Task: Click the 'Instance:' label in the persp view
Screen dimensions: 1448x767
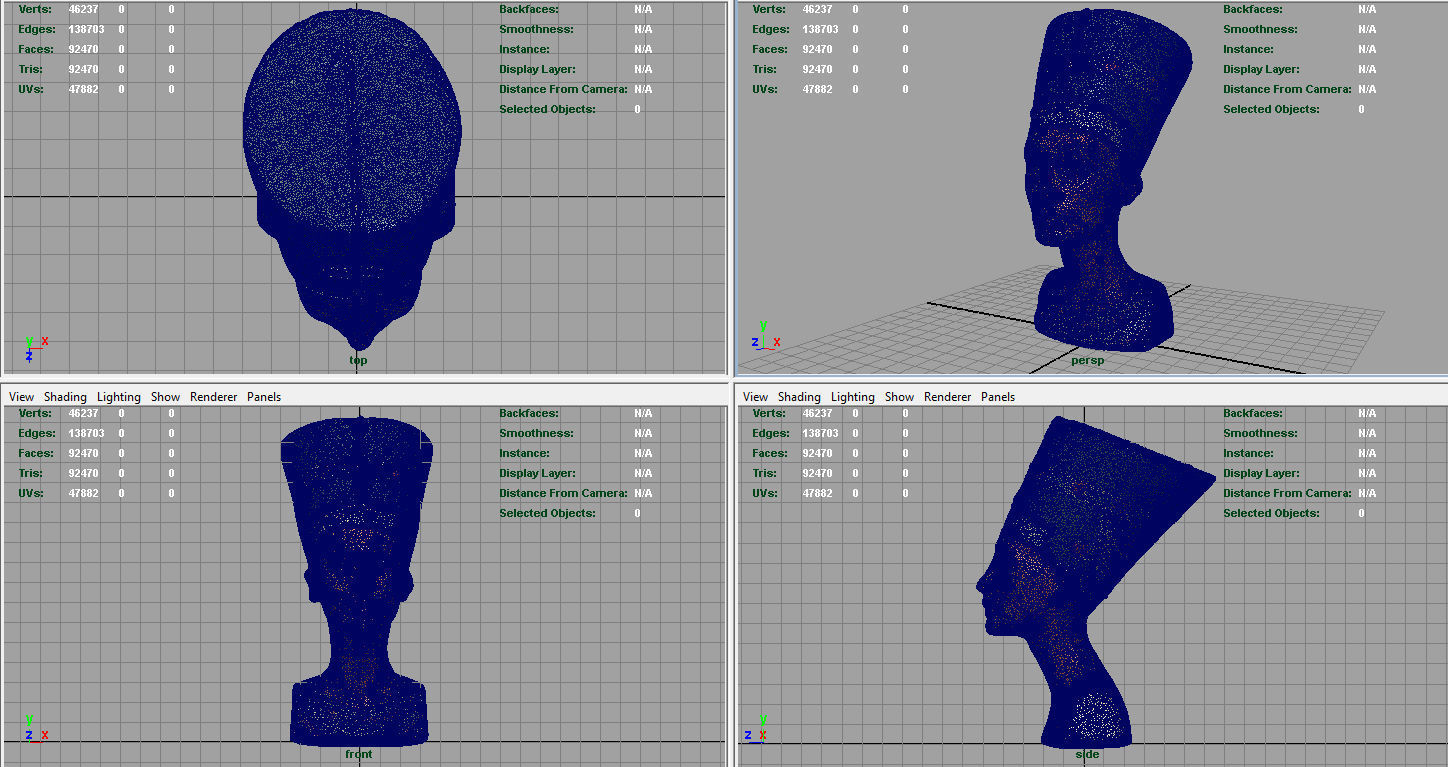Action: click(x=1249, y=49)
